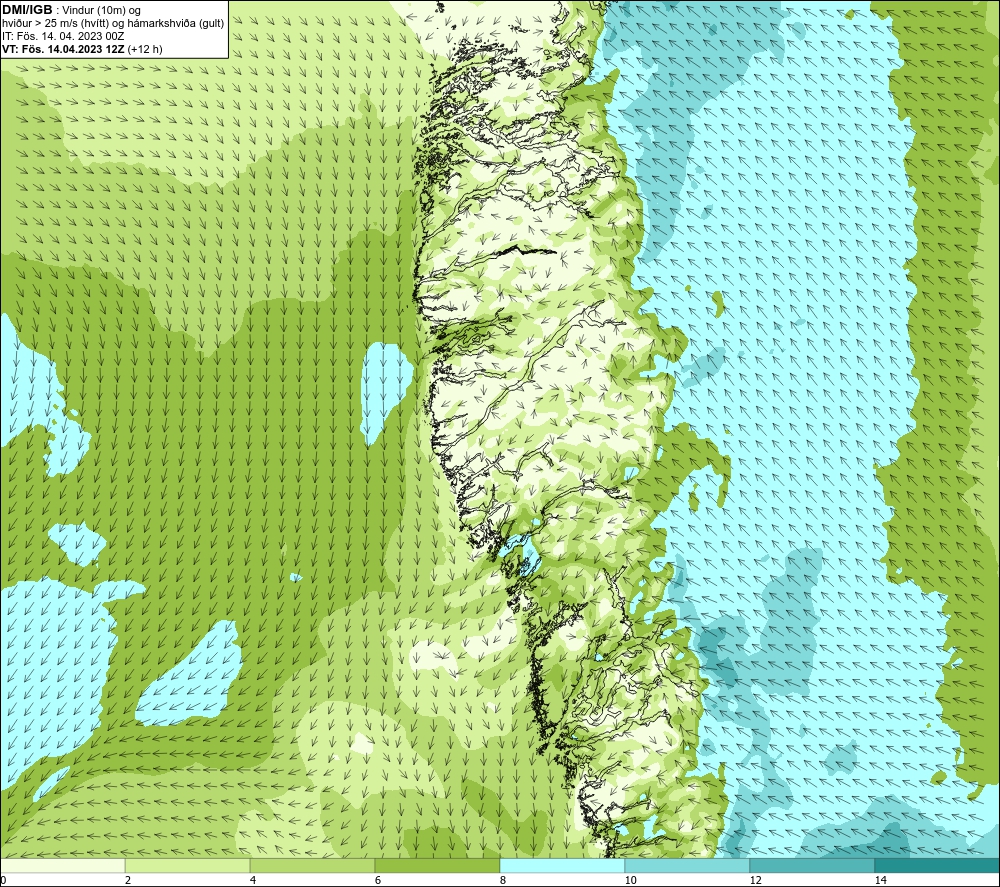Click the 4–6 m/s green color band
The image size is (1000, 887).
[312, 865]
